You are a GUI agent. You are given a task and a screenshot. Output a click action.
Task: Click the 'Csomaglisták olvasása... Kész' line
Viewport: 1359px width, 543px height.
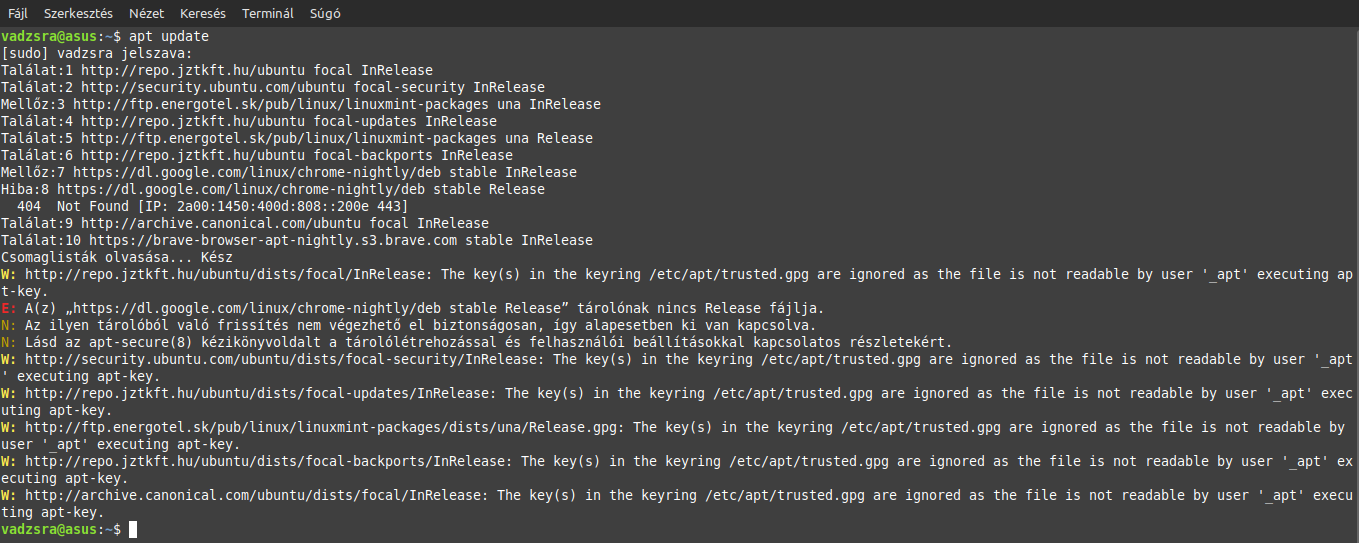coord(117,257)
